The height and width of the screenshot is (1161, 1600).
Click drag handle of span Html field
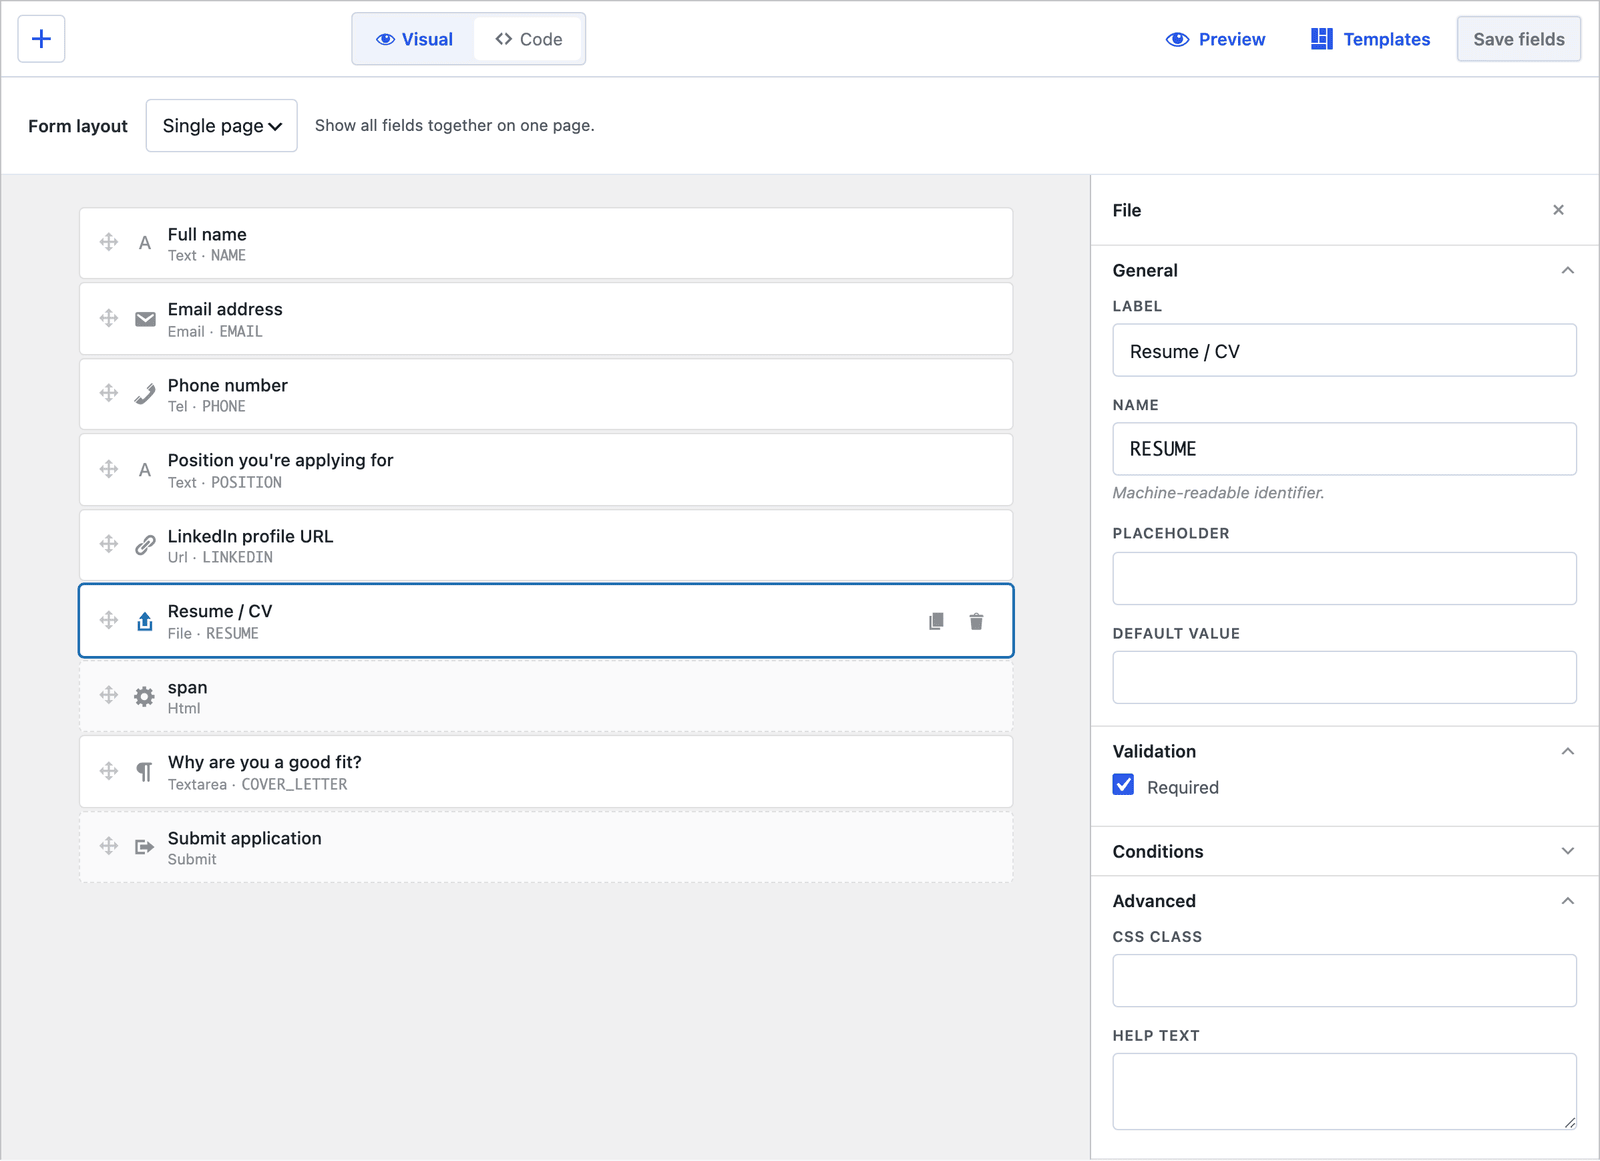[109, 695]
